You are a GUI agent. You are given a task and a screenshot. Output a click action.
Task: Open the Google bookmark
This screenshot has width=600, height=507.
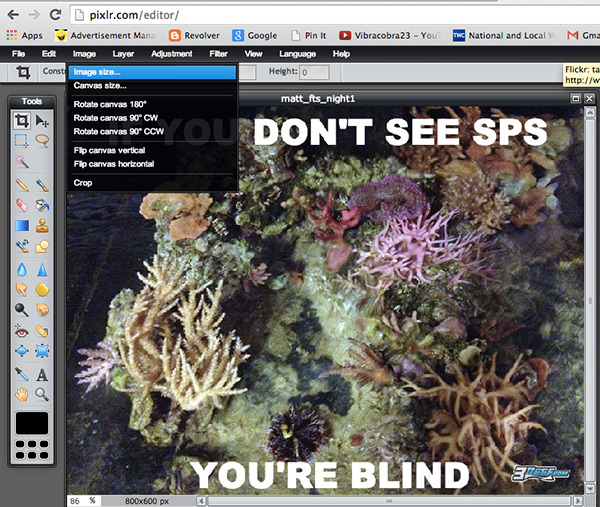pyautogui.click(x=255, y=36)
